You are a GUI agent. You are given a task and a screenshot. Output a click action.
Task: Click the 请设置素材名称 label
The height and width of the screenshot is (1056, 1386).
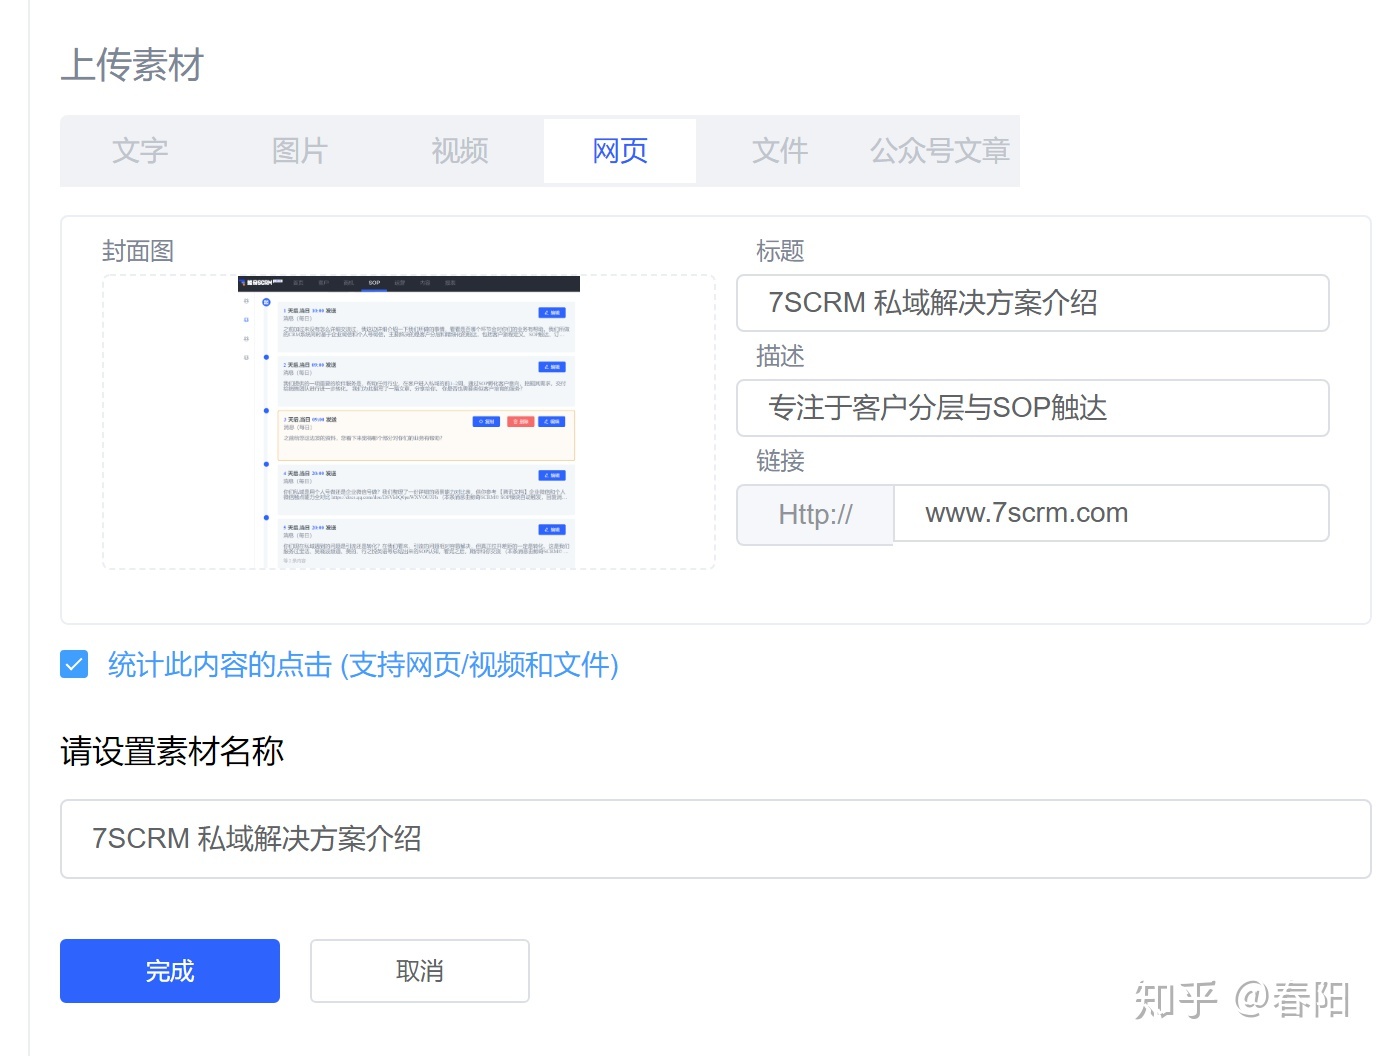[172, 751]
